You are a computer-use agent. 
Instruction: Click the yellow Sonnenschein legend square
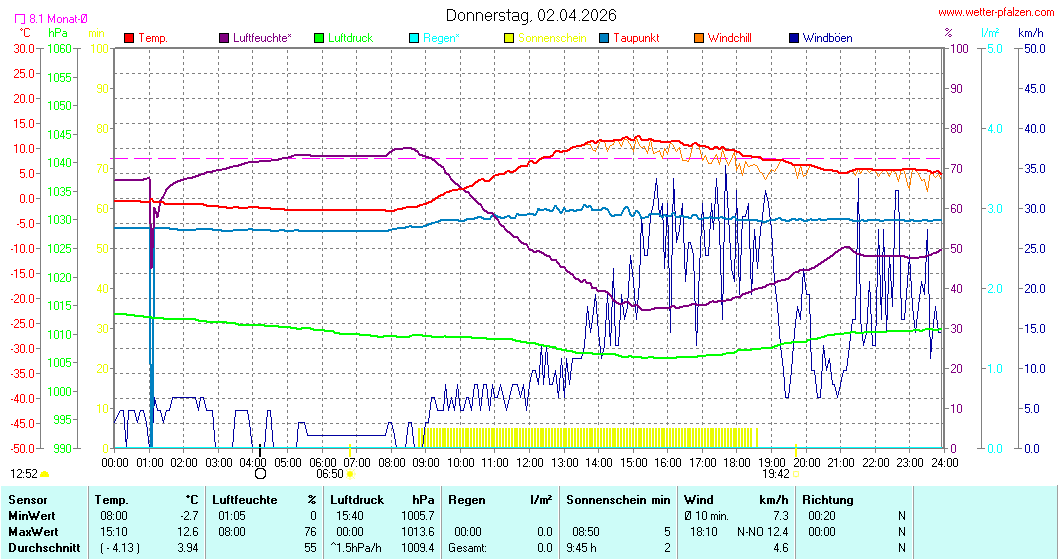click(509, 38)
